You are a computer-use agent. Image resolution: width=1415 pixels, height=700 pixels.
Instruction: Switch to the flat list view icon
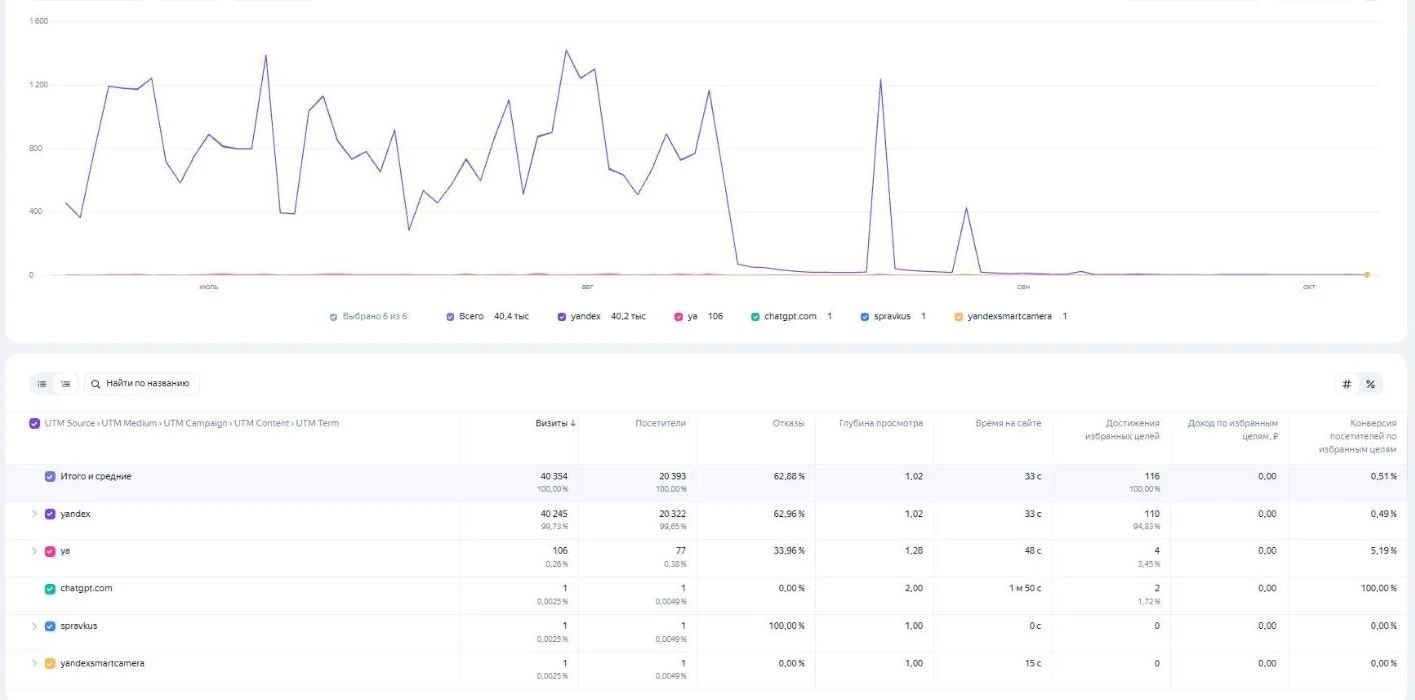[x=42, y=383]
